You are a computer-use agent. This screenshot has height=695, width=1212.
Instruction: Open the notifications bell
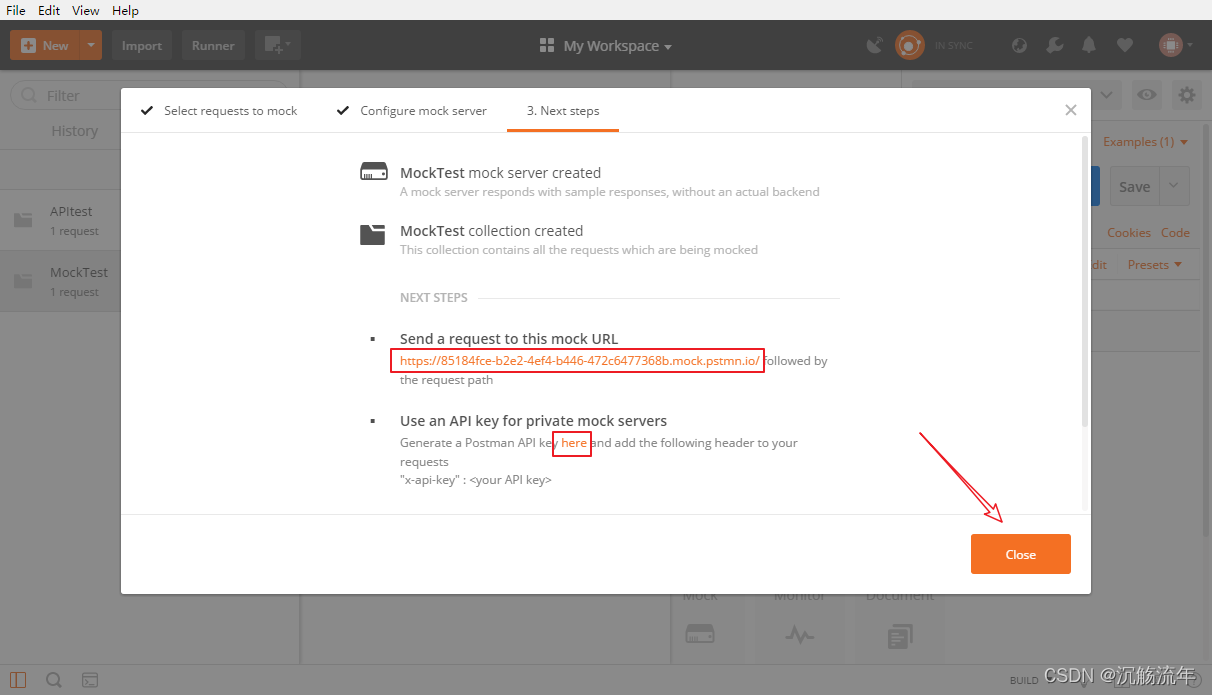click(1089, 45)
